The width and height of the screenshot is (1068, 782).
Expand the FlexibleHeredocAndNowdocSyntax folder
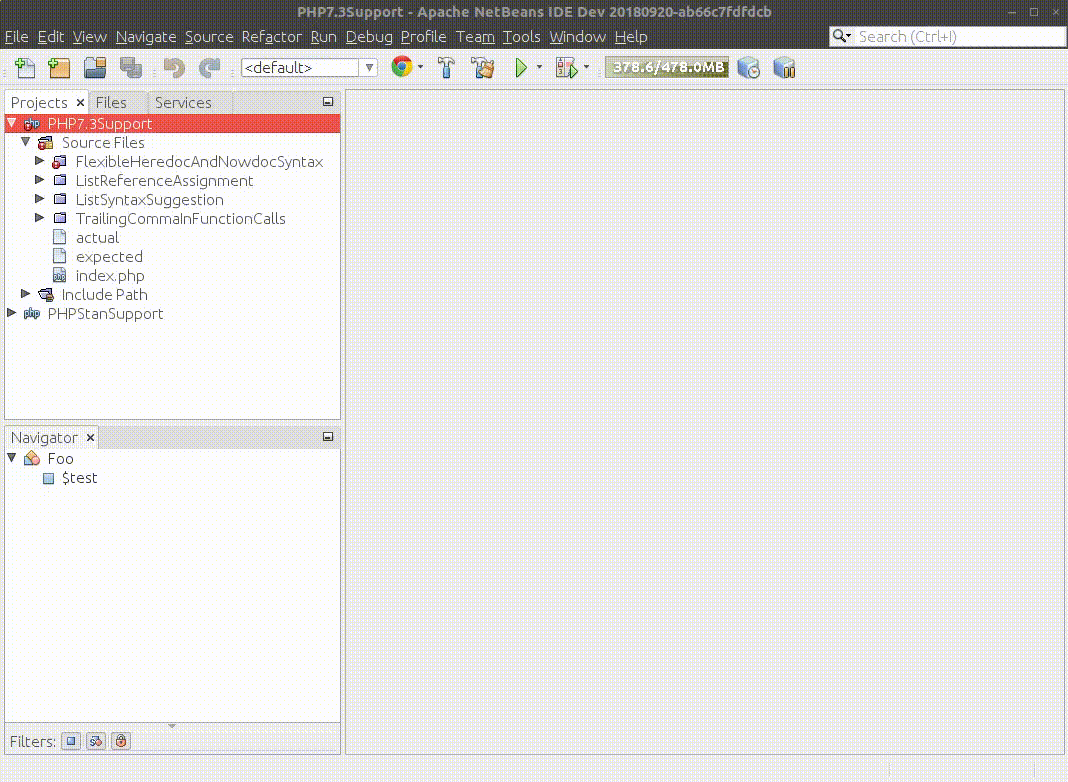point(40,161)
